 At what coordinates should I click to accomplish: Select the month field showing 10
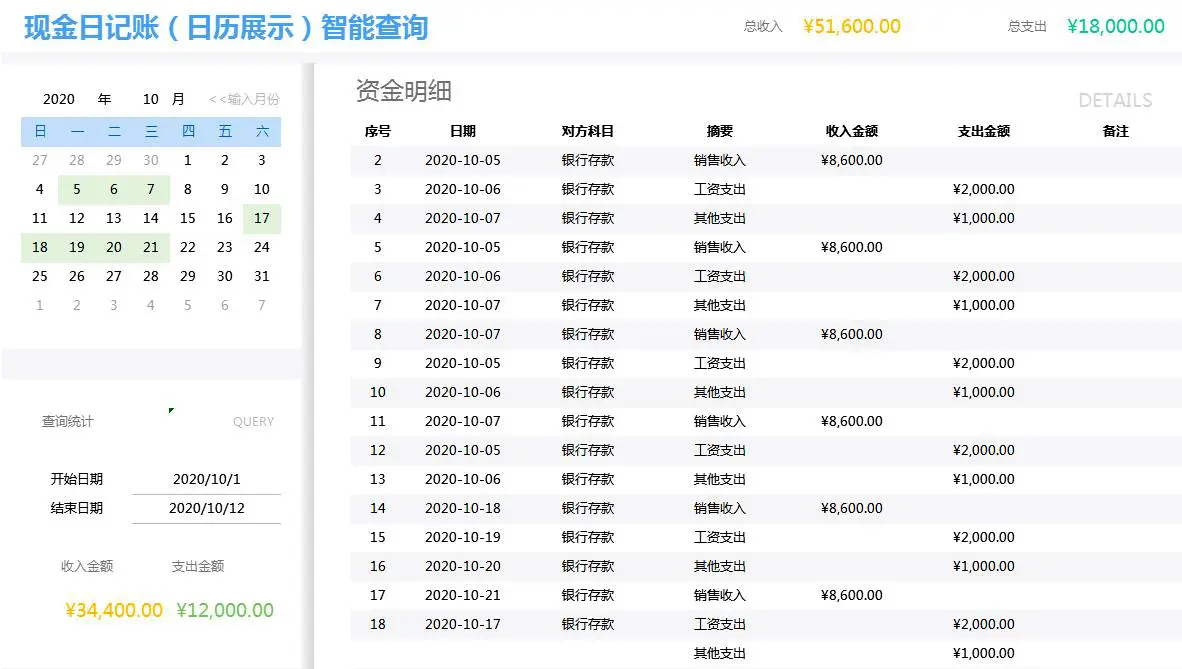(151, 99)
